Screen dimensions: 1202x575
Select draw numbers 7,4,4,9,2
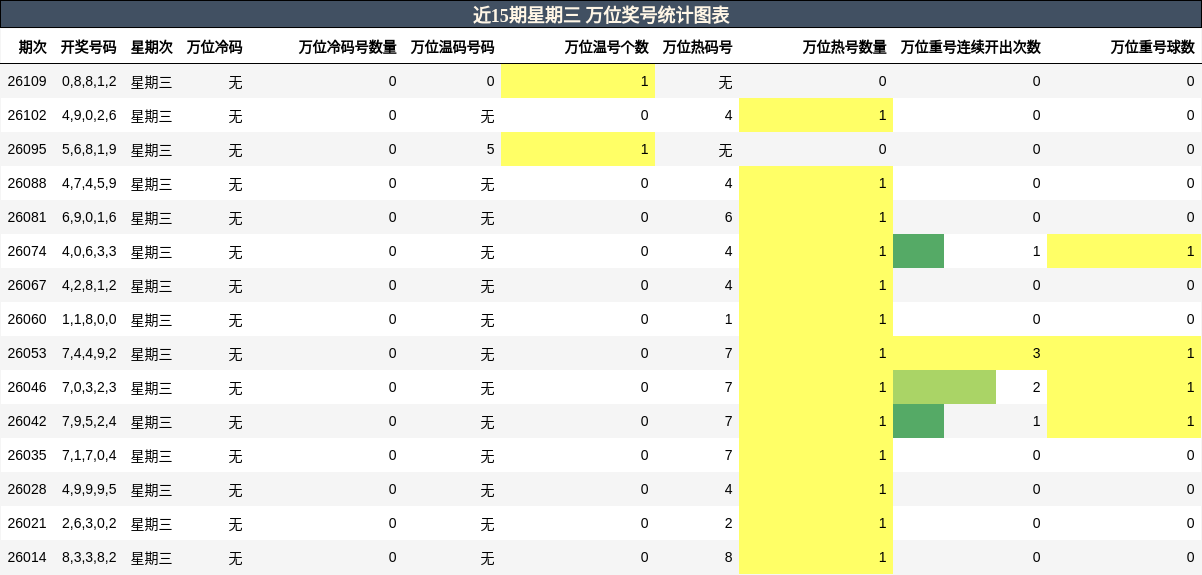pyautogui.click(x=89, y=353)
